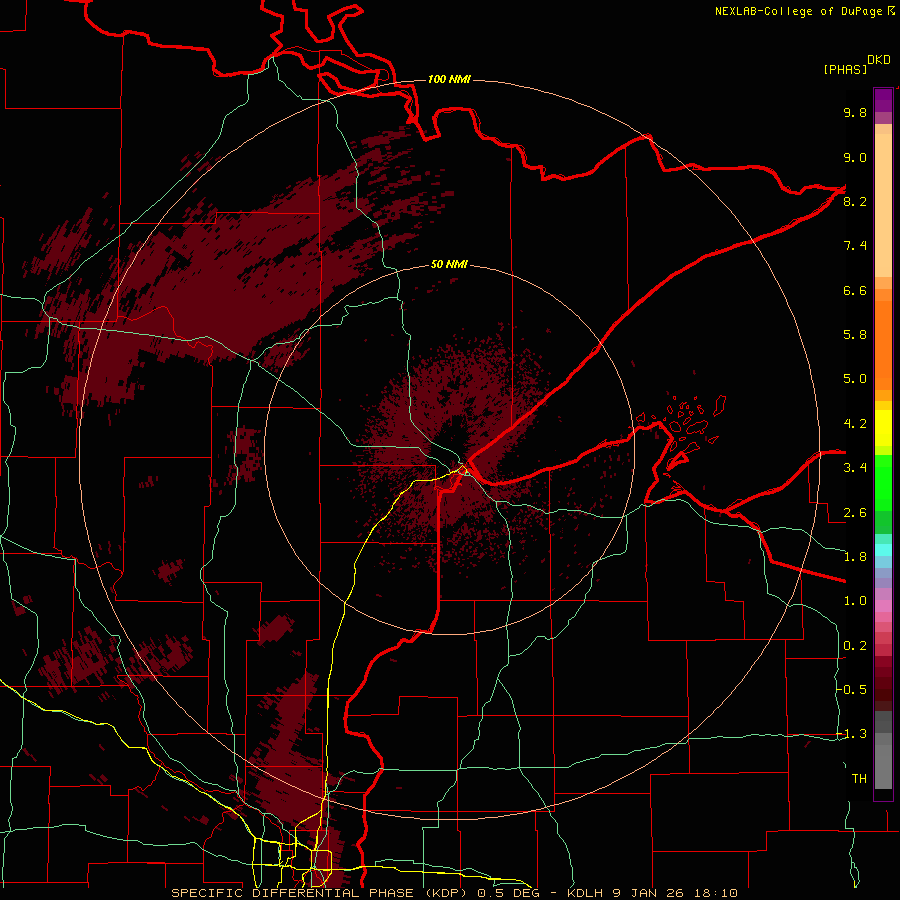The image size is (900, 900).
Task: Click the 9.8 value on color scale
Action: tap(855, 113)
